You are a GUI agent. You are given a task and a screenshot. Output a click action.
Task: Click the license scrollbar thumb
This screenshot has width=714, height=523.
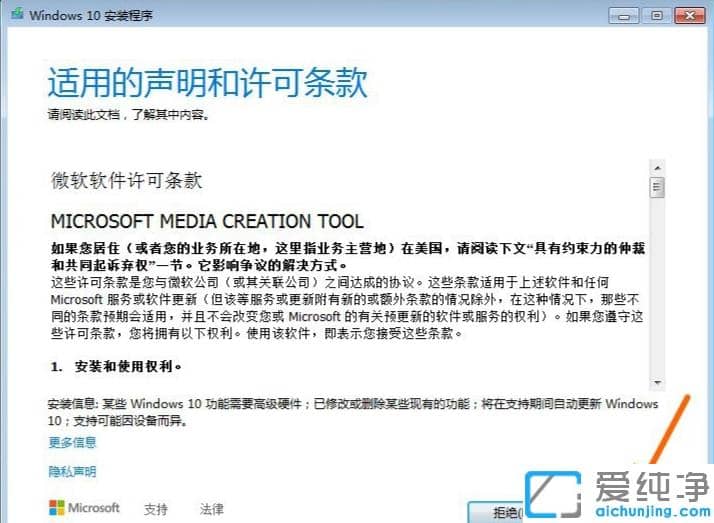click(x=657, y=187)
